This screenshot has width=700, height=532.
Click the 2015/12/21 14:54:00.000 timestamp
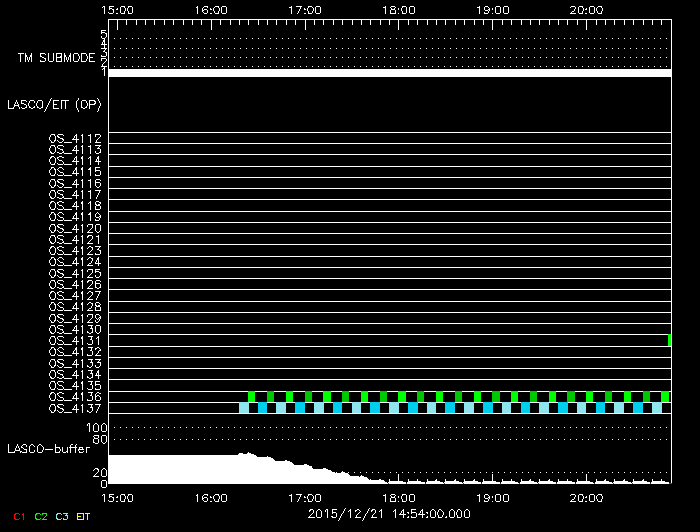(x=389, y=514)
